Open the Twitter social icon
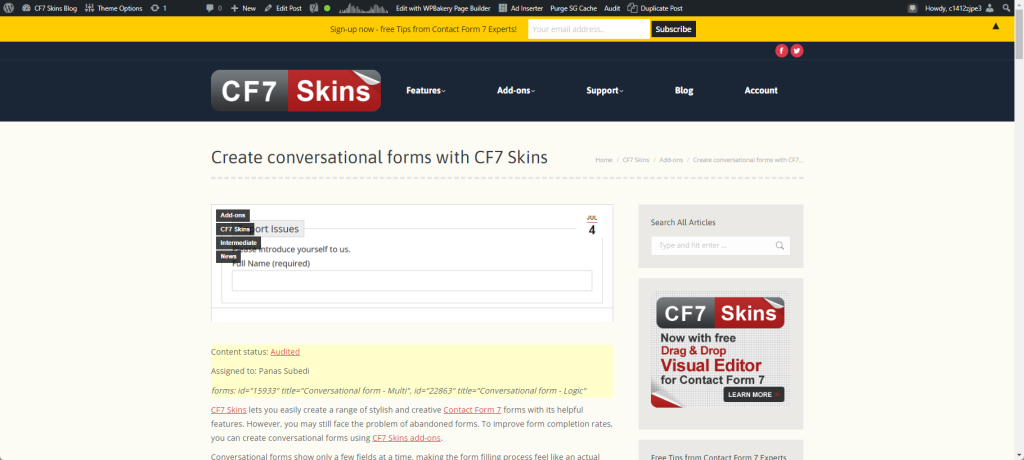This screenshot has width=1024, height=460. pyautogui.click(x=797, y=51)
